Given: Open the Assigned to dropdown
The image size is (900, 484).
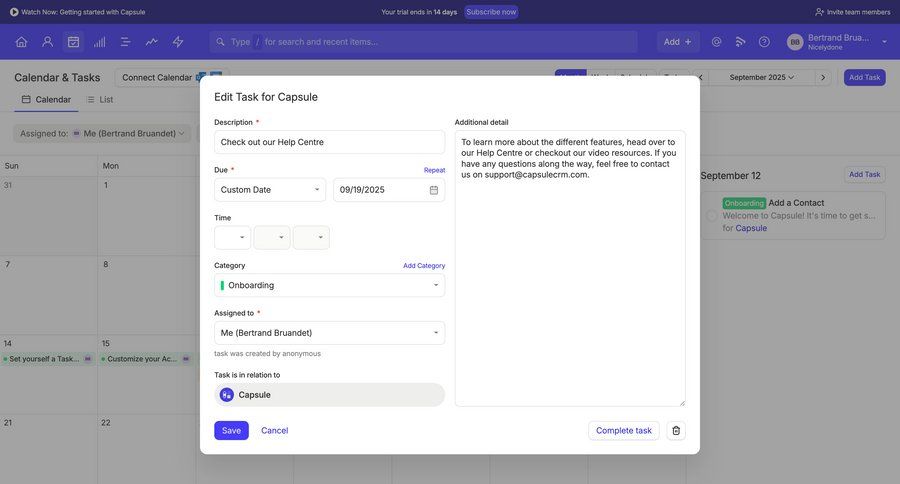Looking at the screenshot, I should (x=329, y=333).
